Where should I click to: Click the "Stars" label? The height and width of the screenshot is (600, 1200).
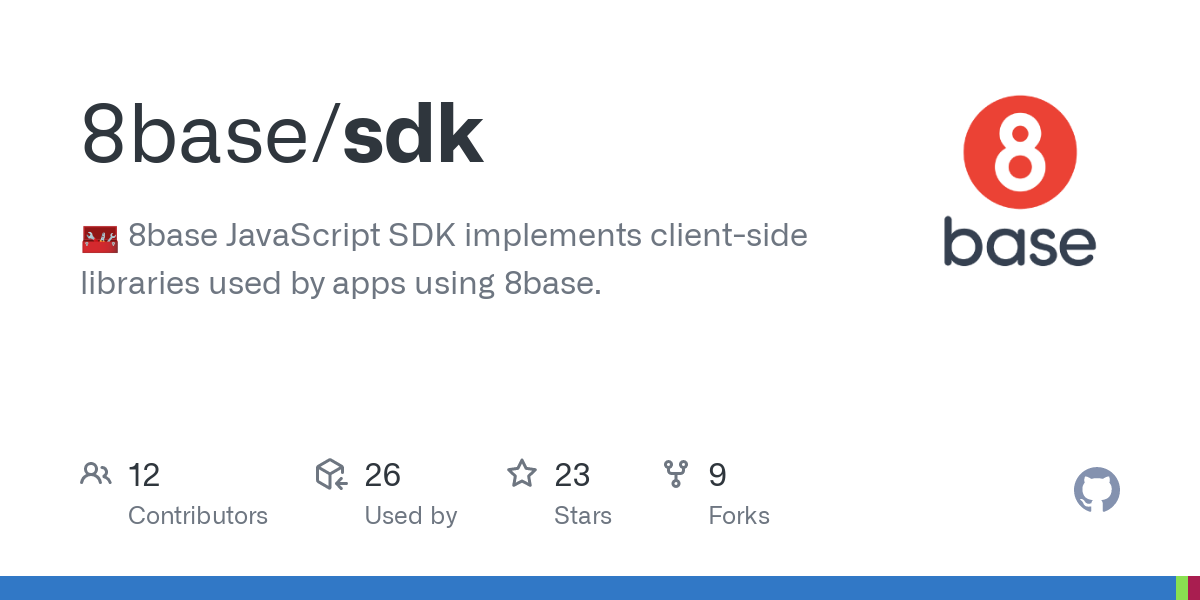click(x=583, y=516)
